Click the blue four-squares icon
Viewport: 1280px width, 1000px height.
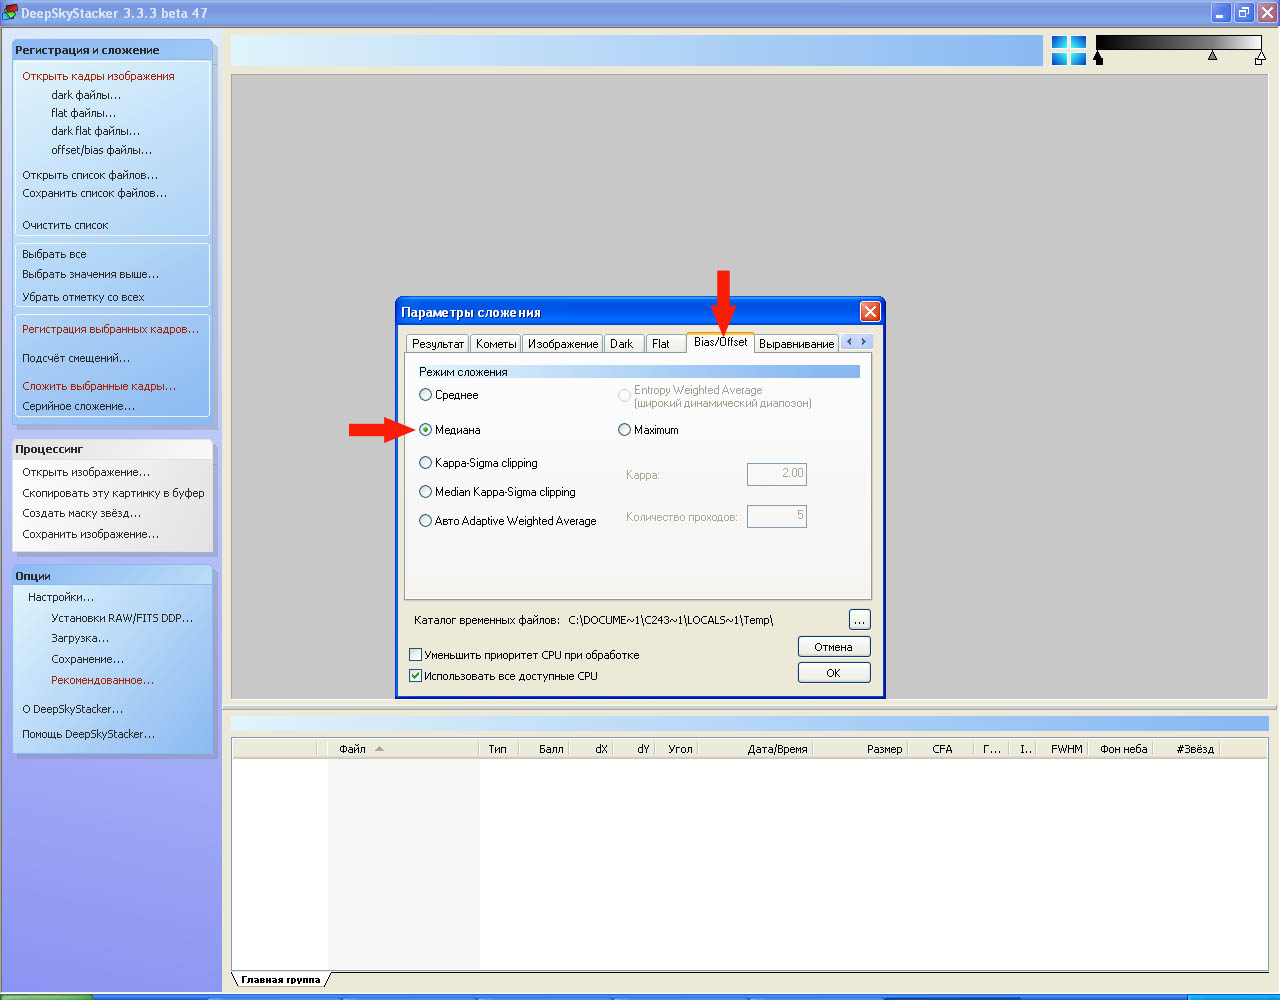point(1068,51)
